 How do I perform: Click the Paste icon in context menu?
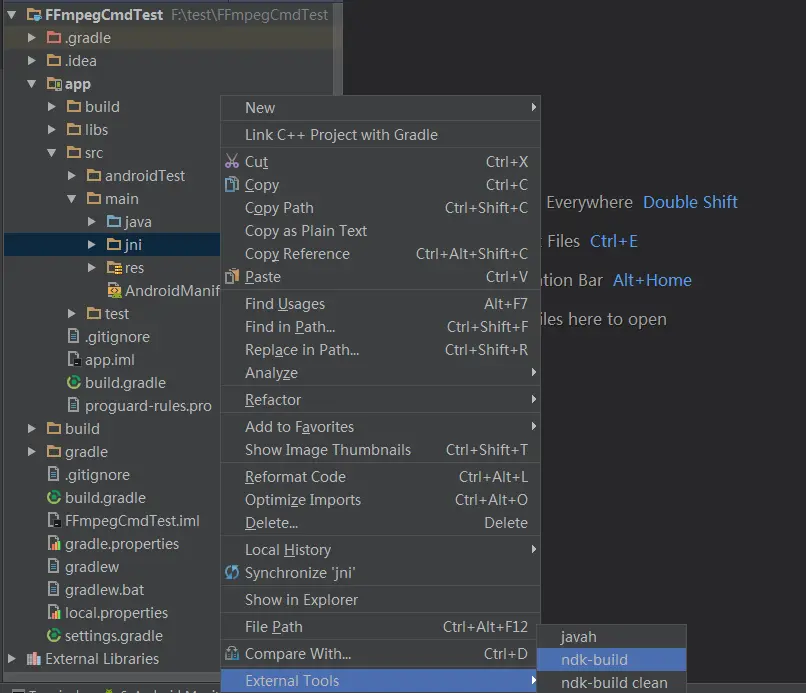click(232, 277)
